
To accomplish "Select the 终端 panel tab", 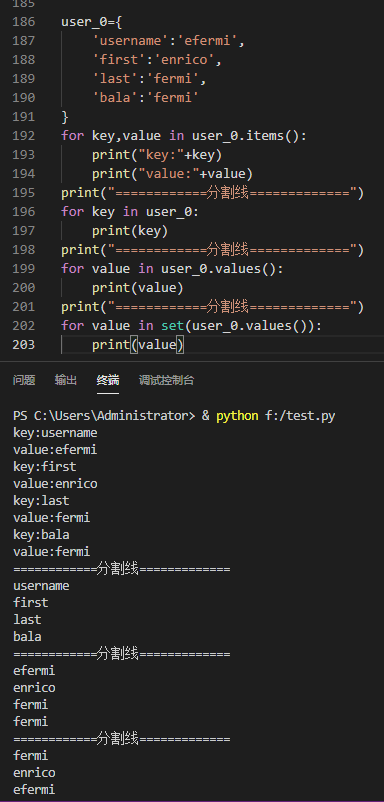I will [x=108, y=380].
